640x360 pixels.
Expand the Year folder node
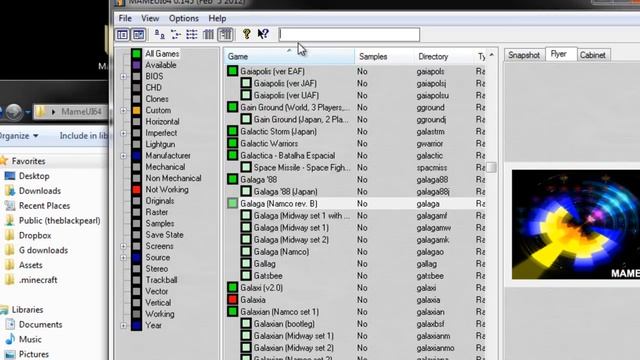pos(124,325)
